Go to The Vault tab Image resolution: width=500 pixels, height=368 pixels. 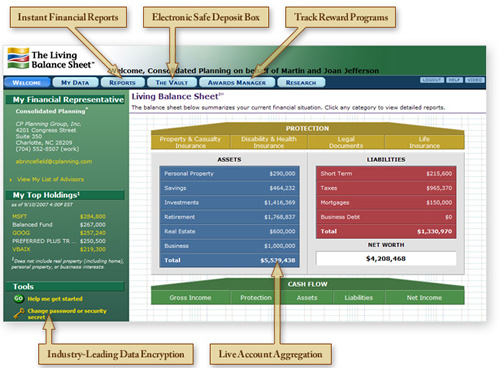pyautogui.click(x=172, y=82)
